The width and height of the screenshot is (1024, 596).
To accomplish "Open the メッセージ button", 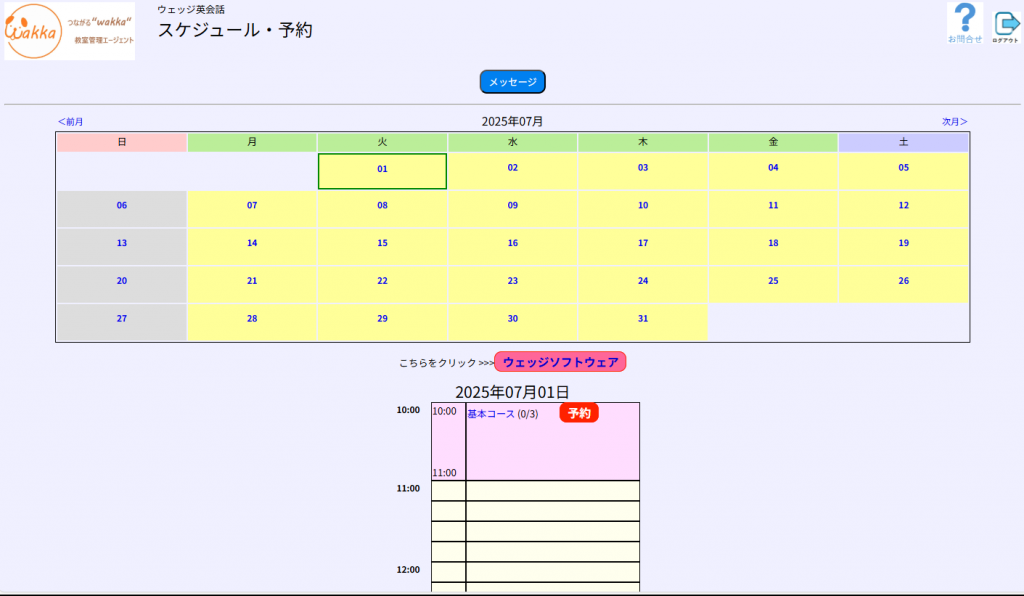I will pos(512,82).
